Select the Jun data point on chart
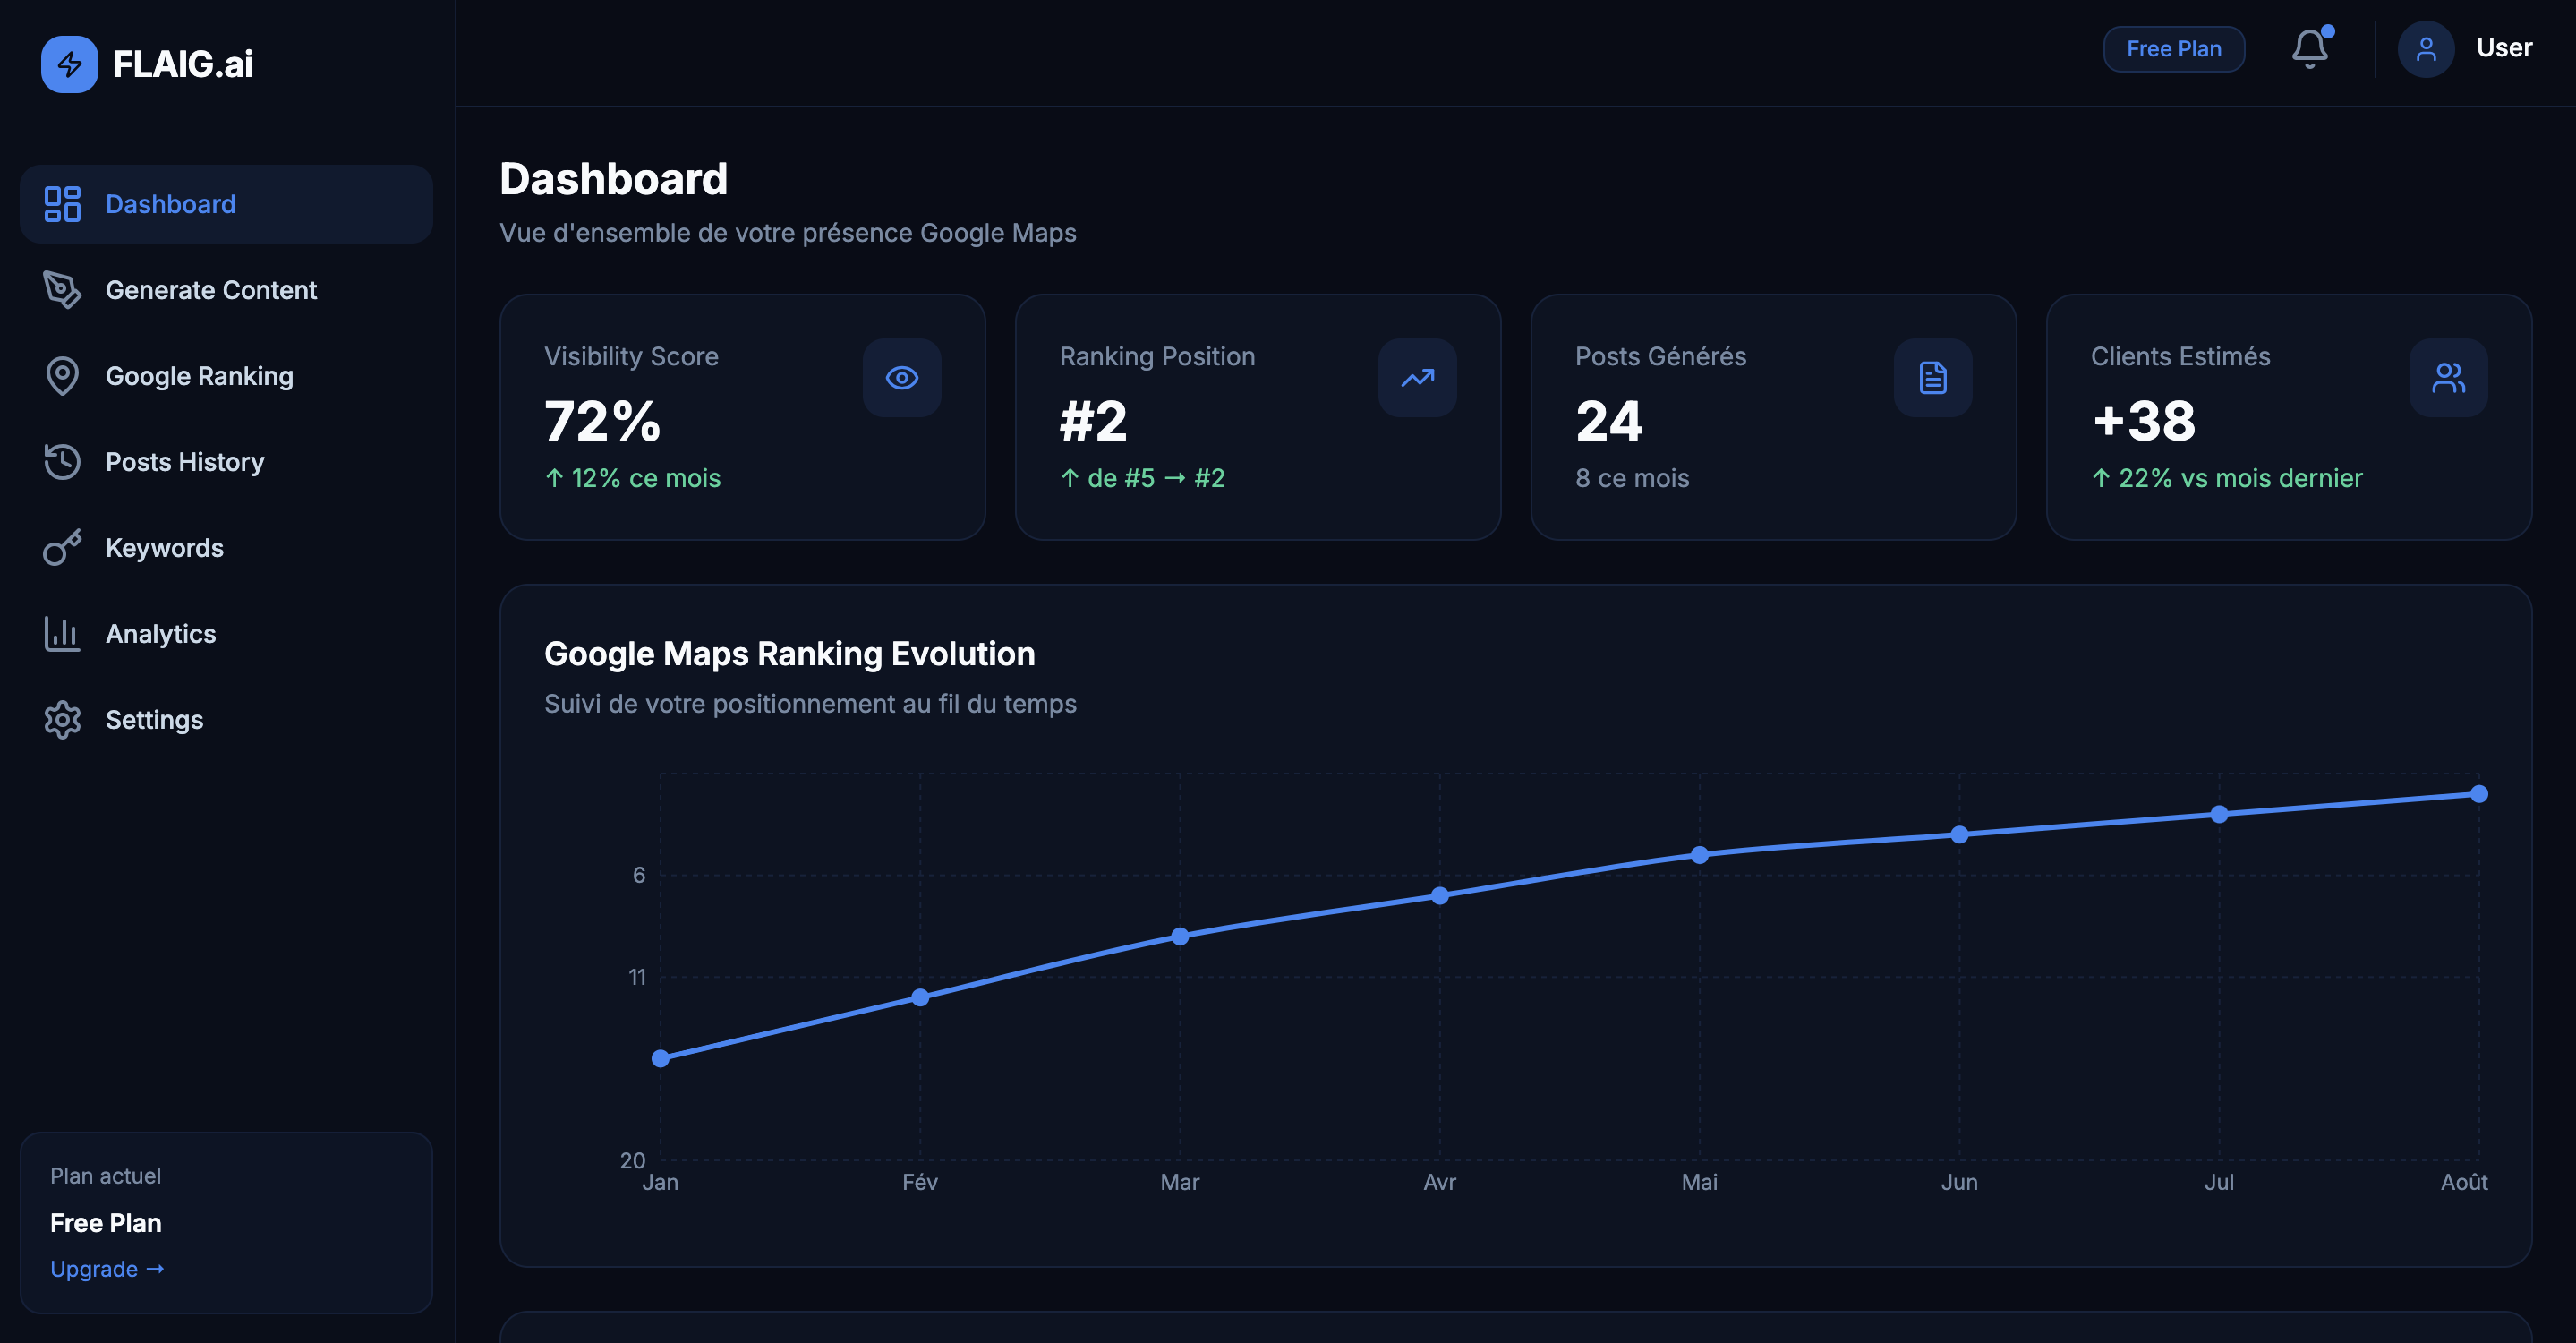 point(1960,834)
